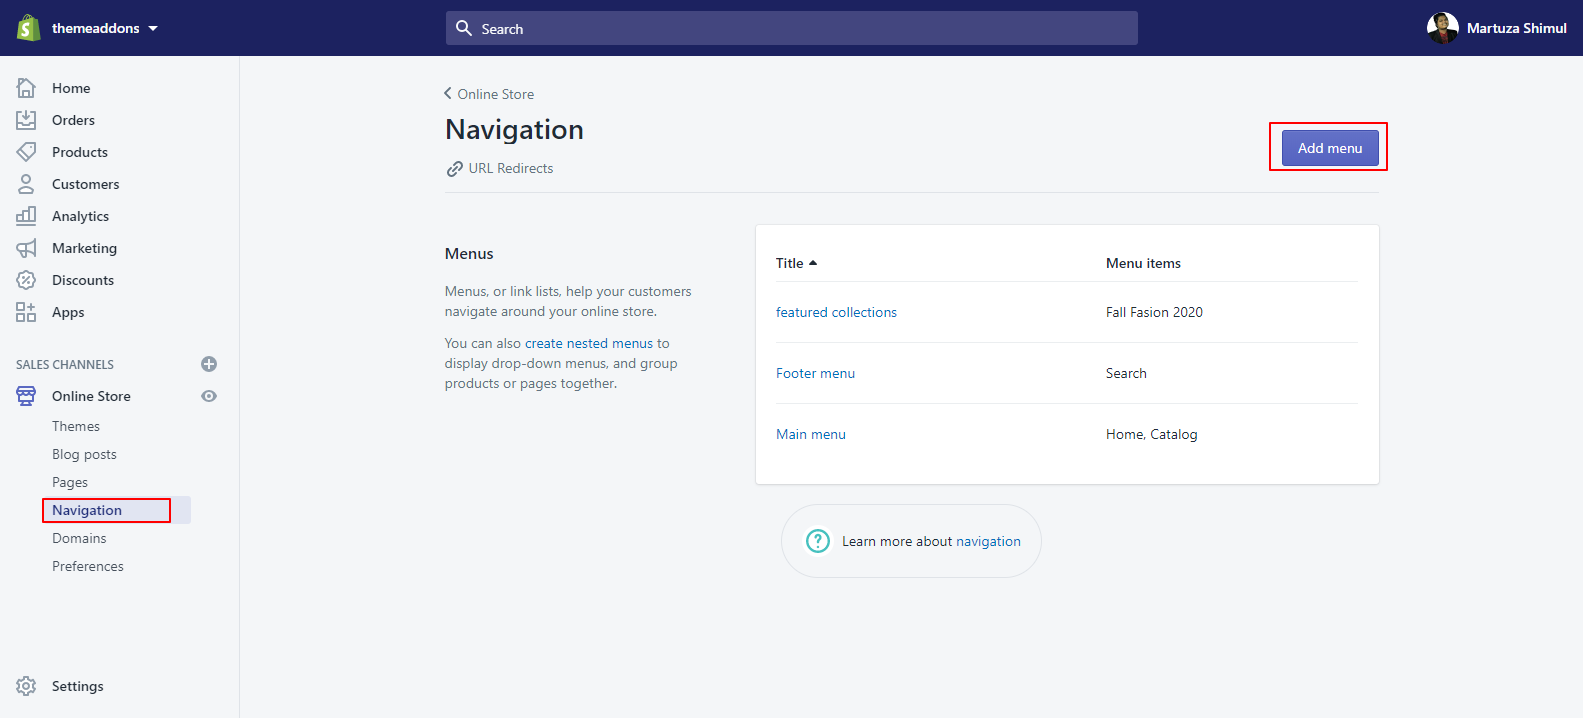Screen dimensions: 1583x718
Task: Open Home in the sidebar
Action: (x=71, y=88)
